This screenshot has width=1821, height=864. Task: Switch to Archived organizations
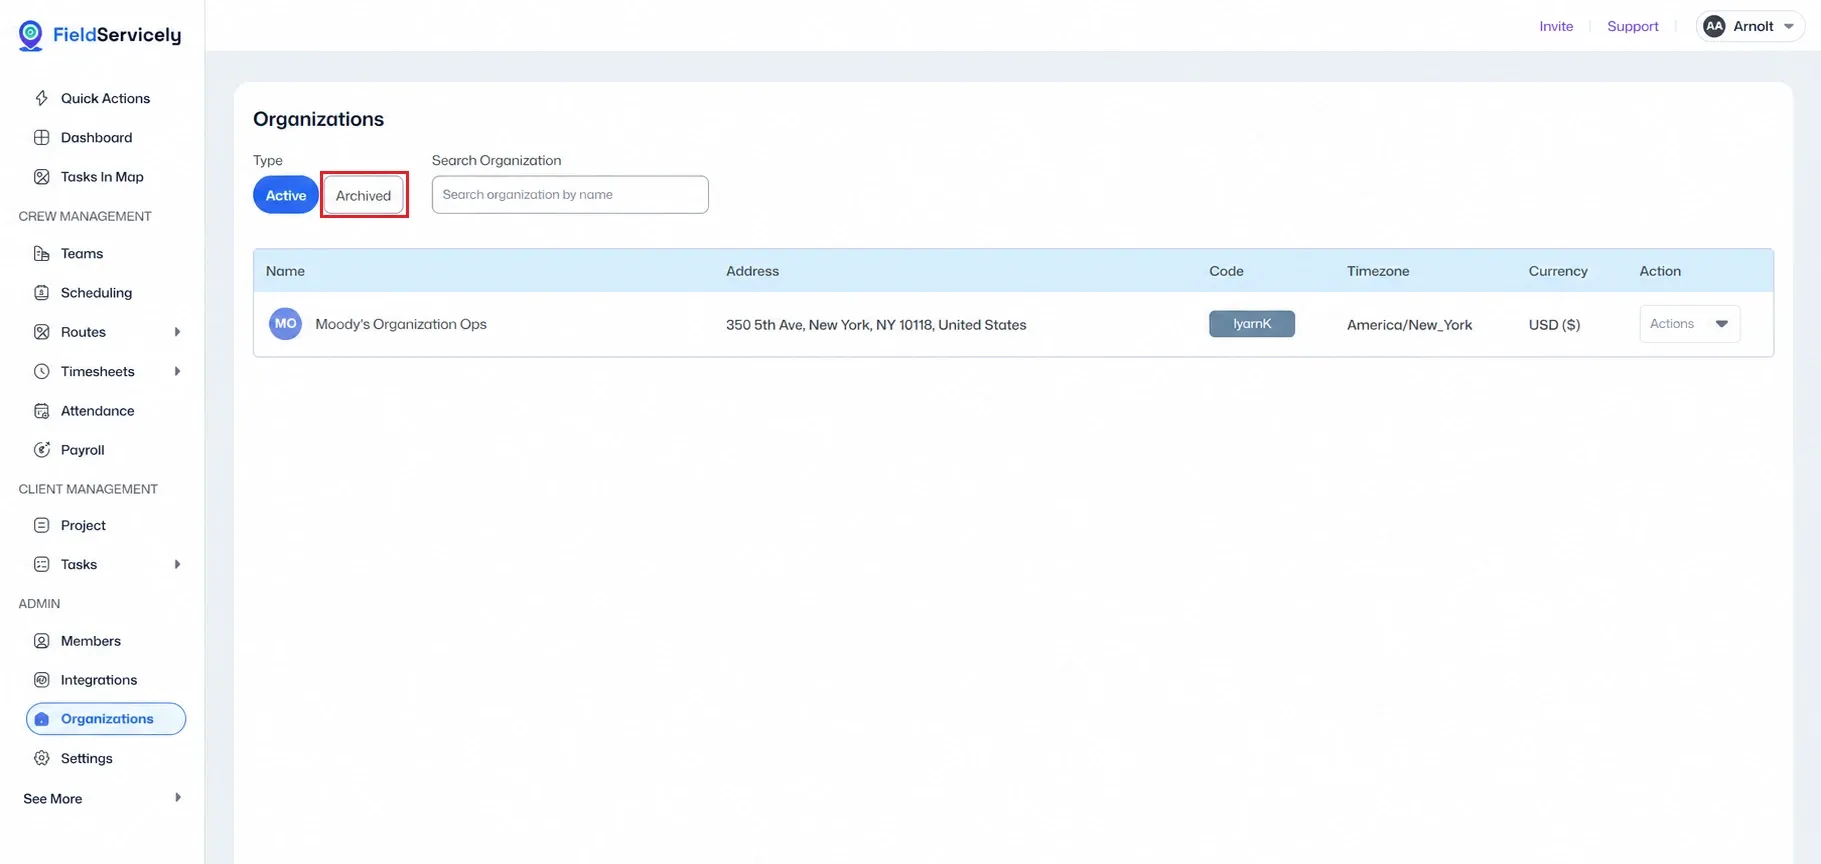[x=363, y=195]
